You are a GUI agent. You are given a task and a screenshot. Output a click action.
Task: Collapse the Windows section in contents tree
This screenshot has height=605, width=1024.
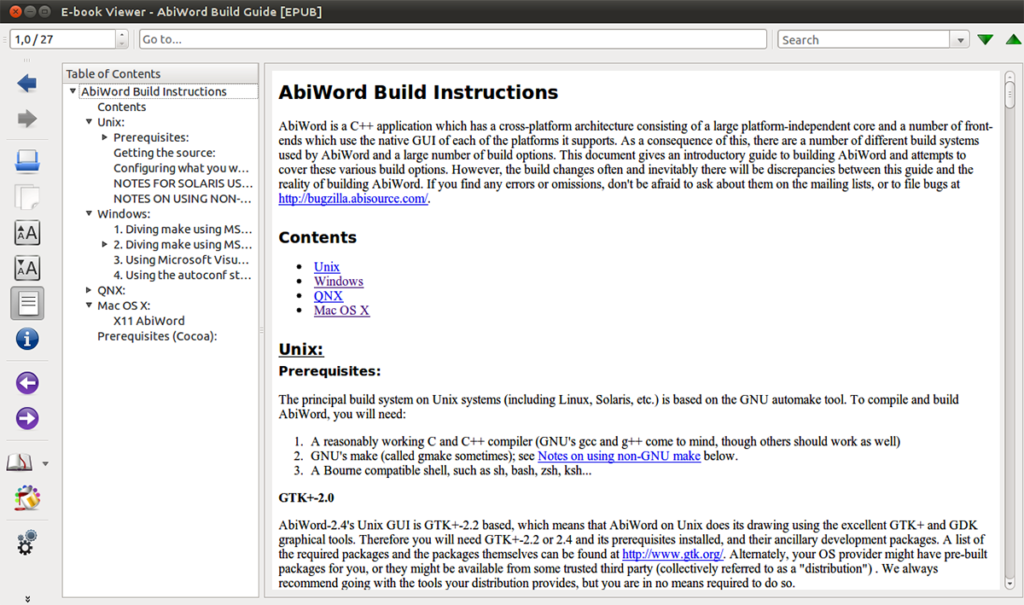90,214
